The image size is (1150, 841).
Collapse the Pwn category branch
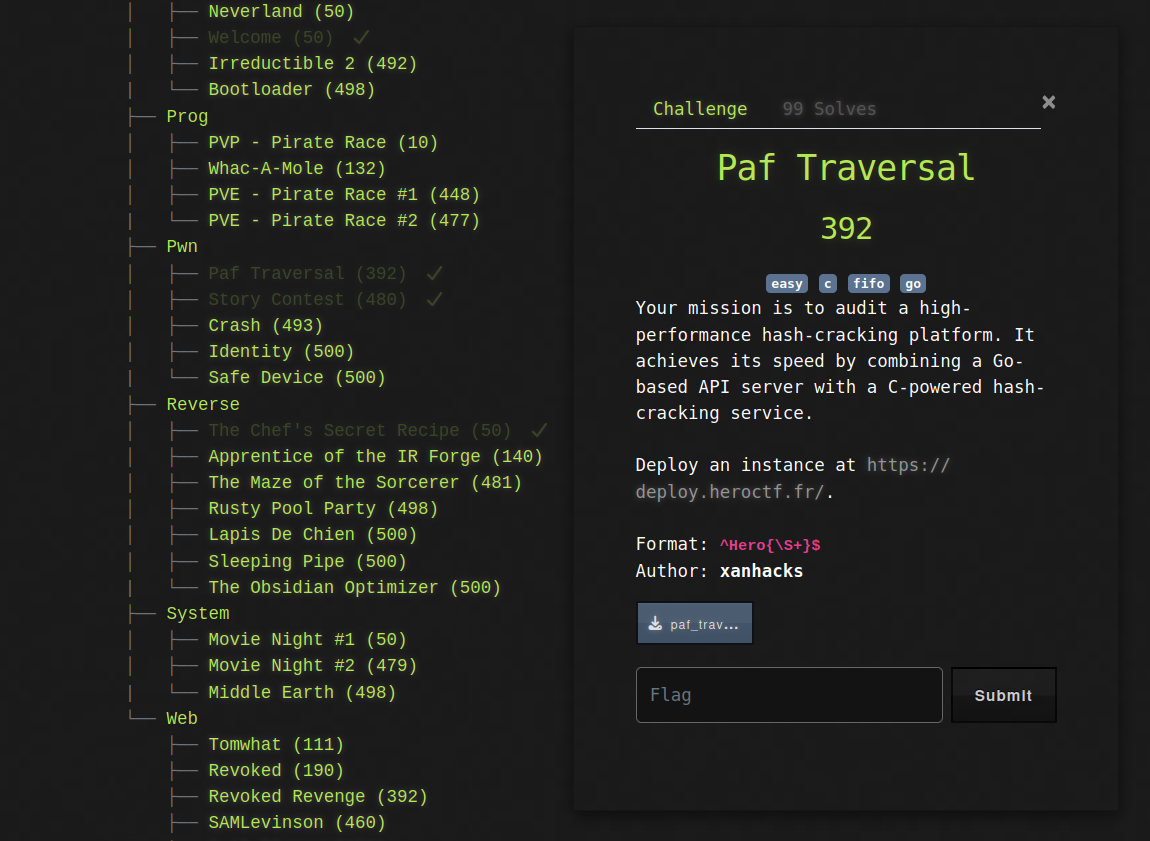pyautogui.click(x=182, y=245)
